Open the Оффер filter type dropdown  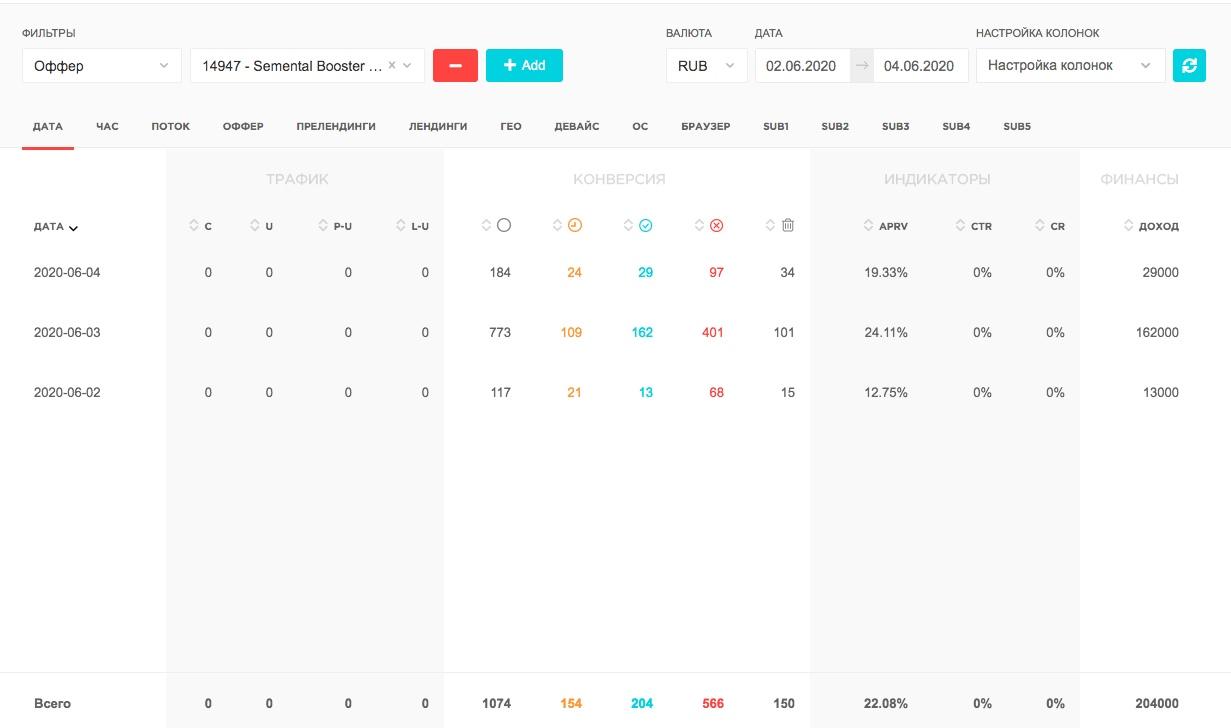pos(101,65)
